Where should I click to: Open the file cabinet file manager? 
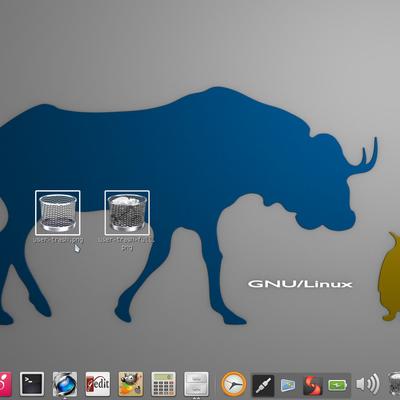coord(196,384)
